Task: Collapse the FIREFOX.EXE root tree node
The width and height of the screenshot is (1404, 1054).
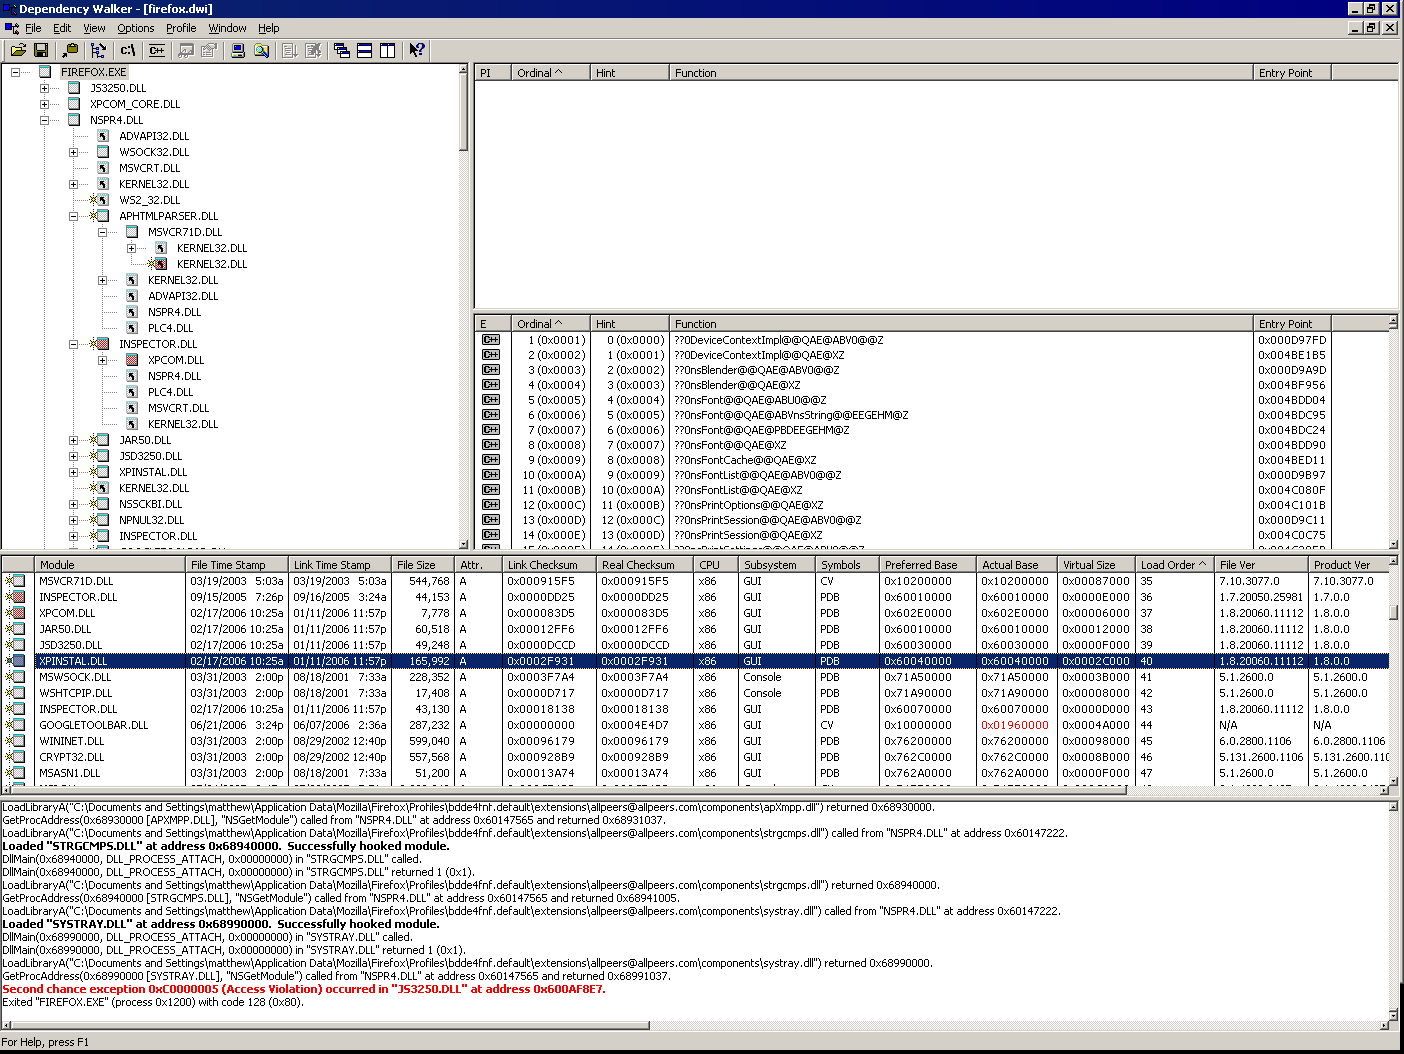Action: click(x=16, y=72)
